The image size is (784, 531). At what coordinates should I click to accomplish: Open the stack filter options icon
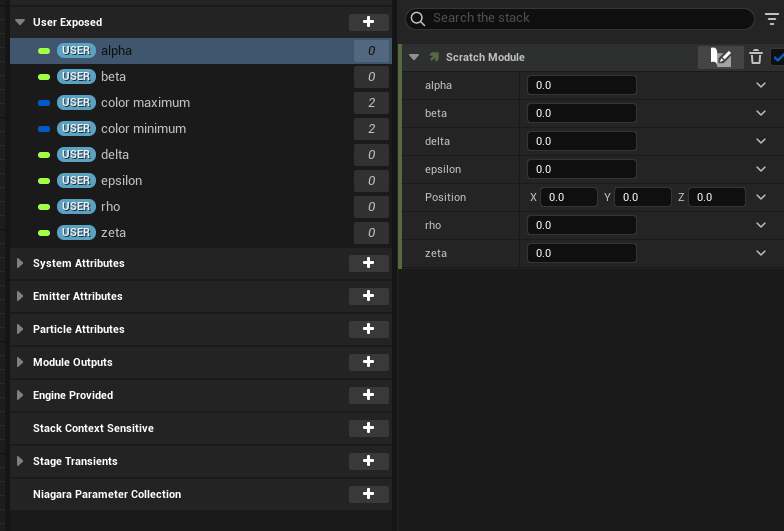(x=770, y=18)
